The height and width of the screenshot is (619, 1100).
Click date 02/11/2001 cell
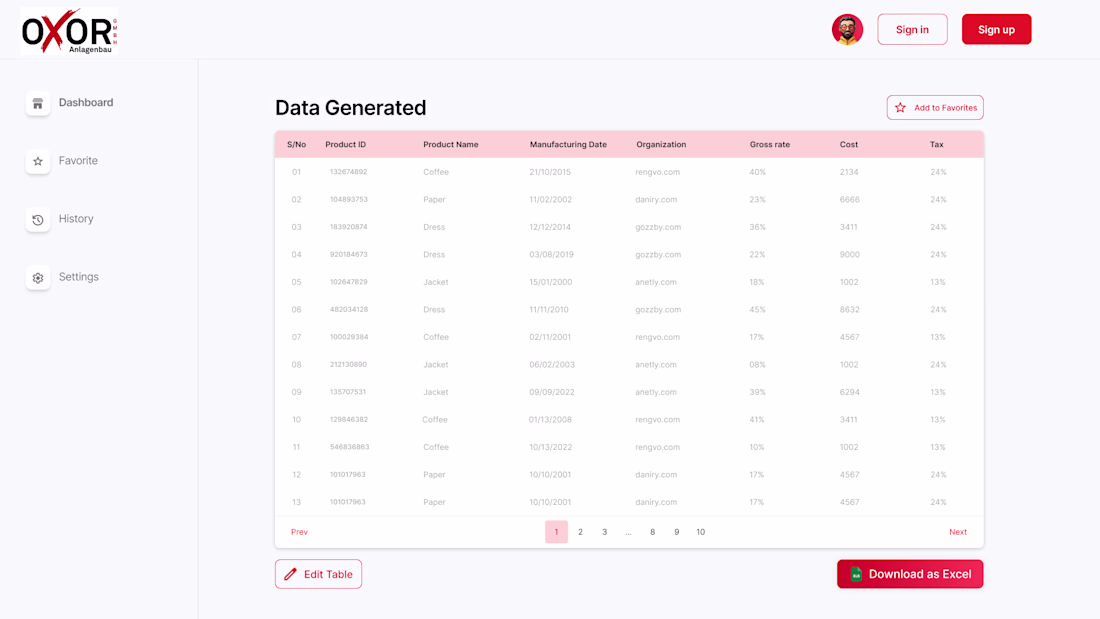pos(550,337)
